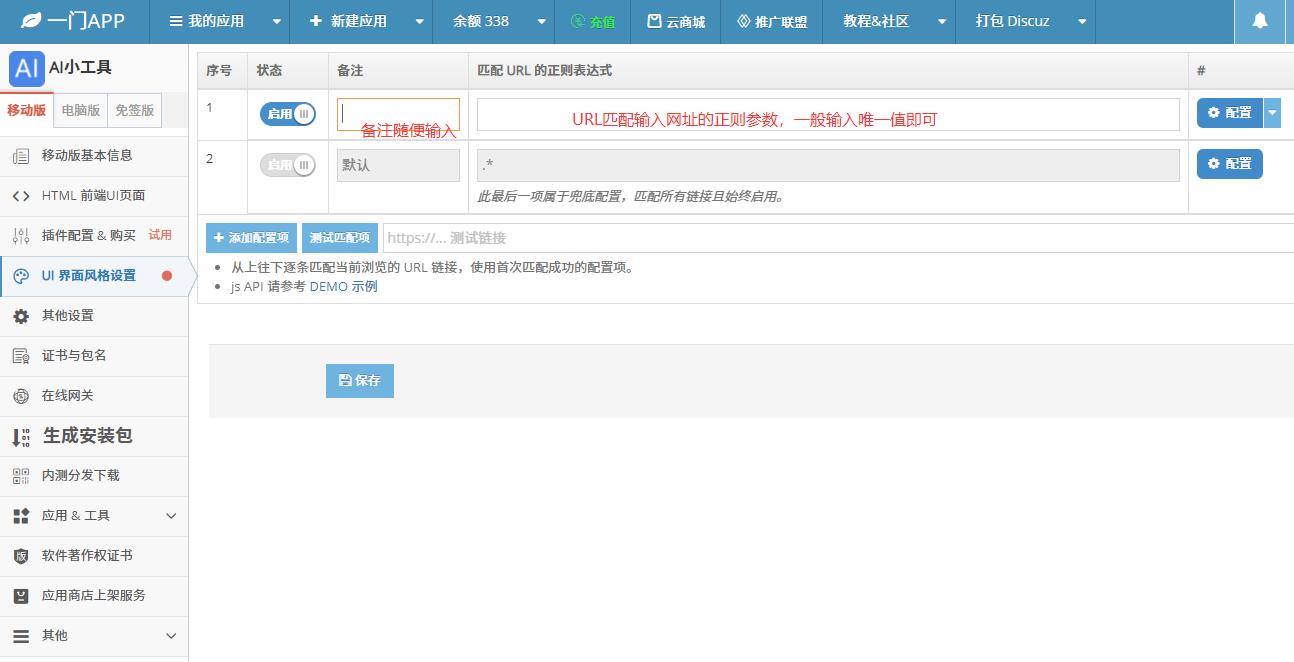Focus URL regex input in row 1
The image size is (1294, 662).
[x=828, y=114]
